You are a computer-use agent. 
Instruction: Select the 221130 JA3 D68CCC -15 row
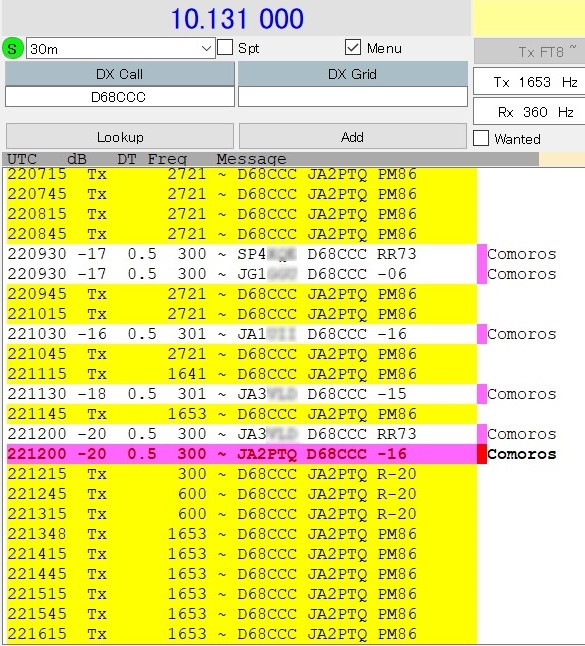click(242, 394)
